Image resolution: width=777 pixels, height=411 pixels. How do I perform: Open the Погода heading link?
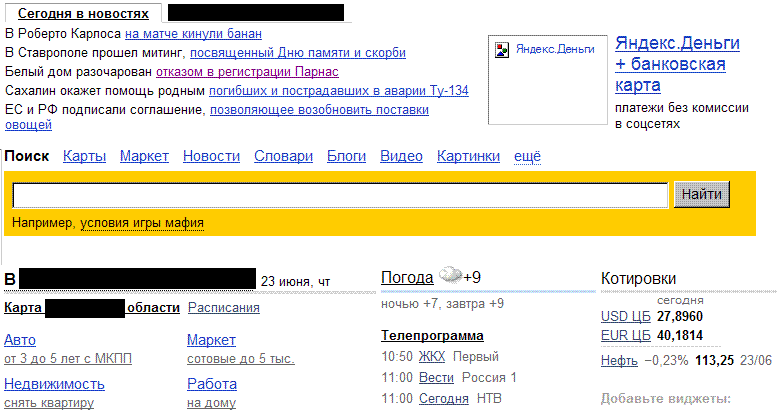[x=407, y=278]
